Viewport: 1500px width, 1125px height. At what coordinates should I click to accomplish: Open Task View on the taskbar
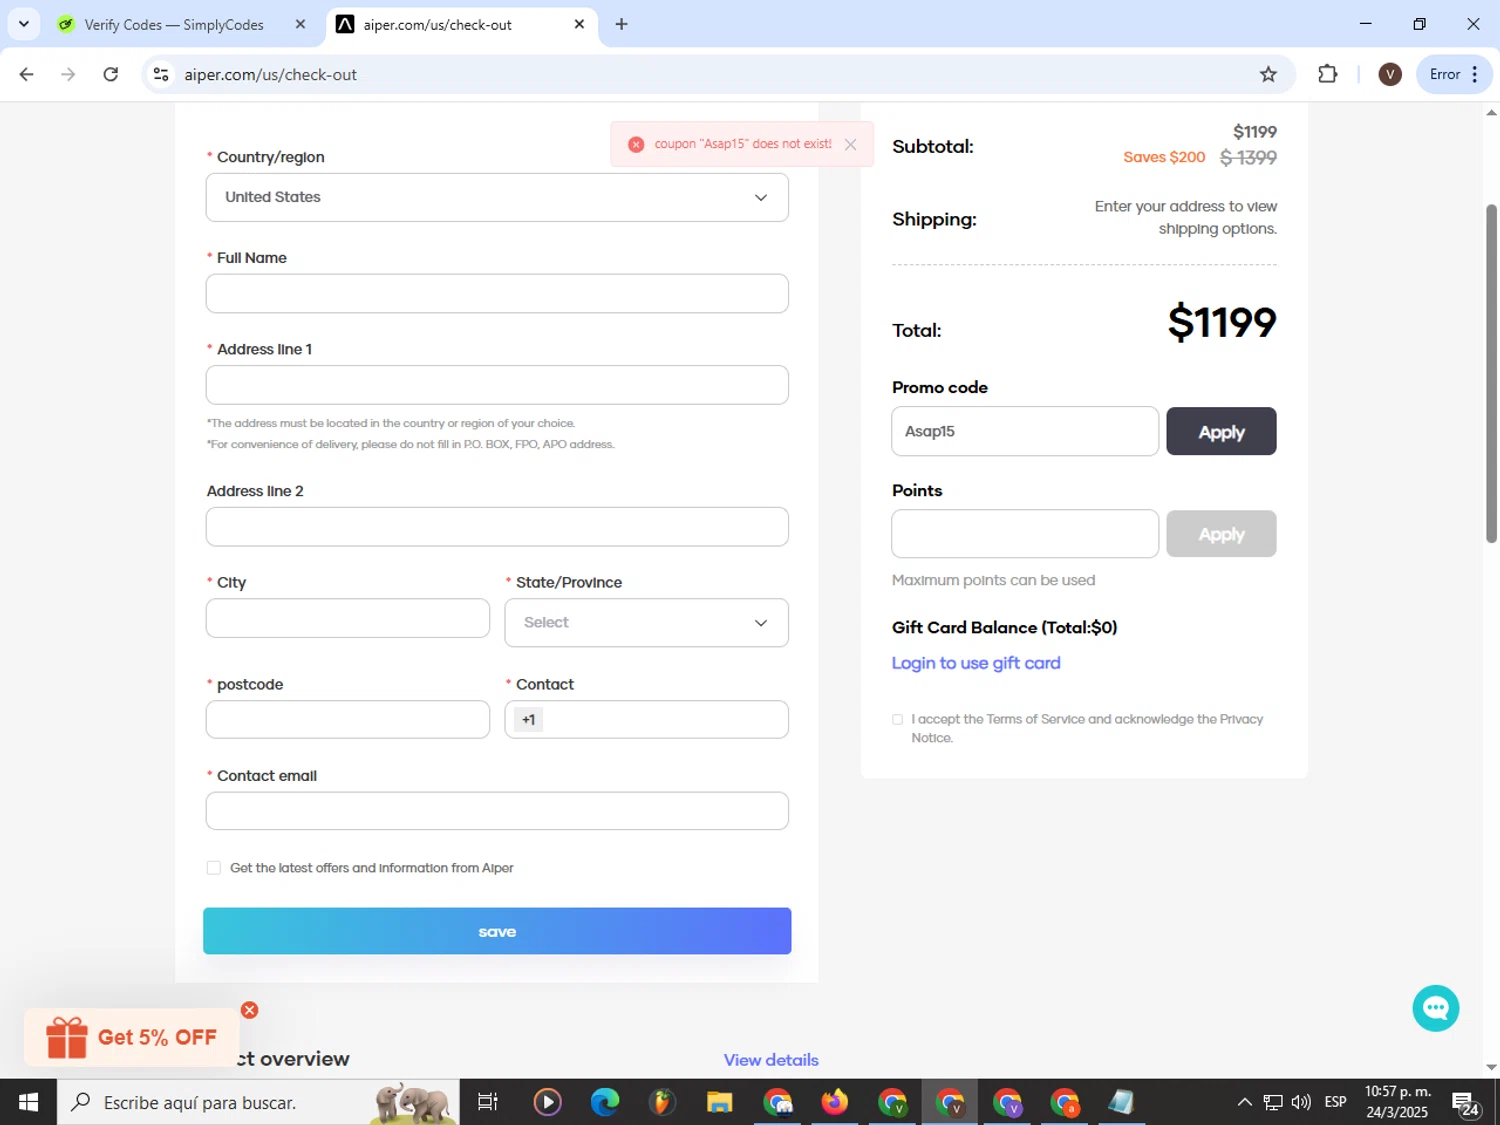click(x=487, y=1102)
